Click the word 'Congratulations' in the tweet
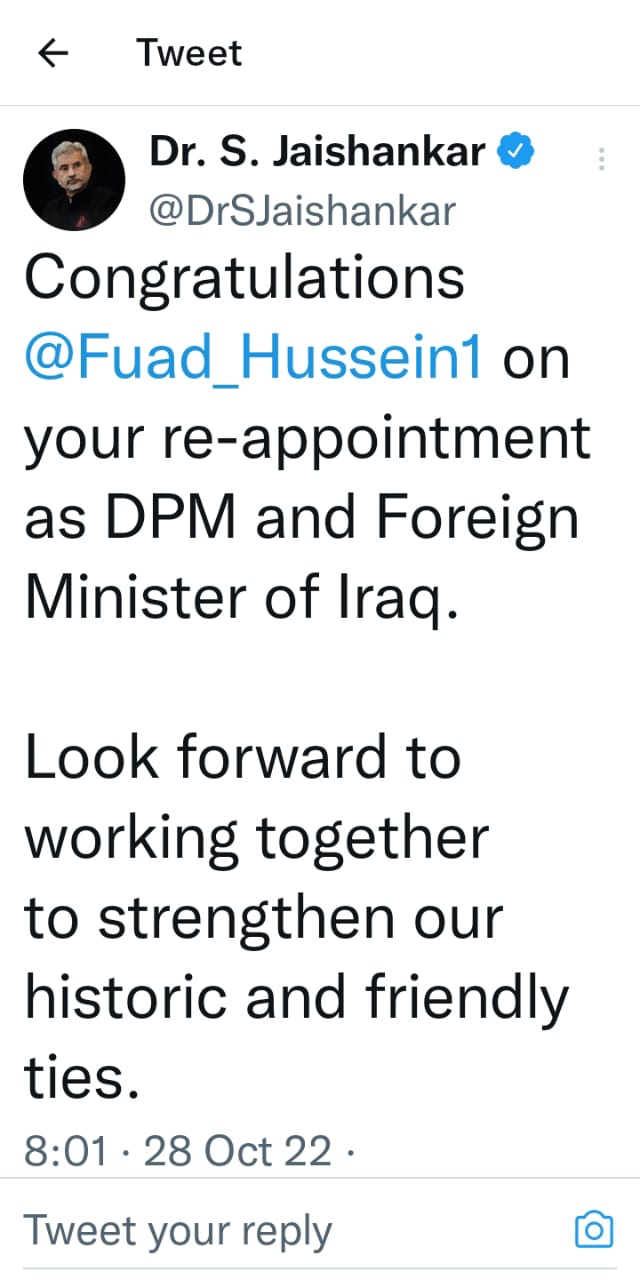This screenshot has width=640, height=1280. pos(244,279)
